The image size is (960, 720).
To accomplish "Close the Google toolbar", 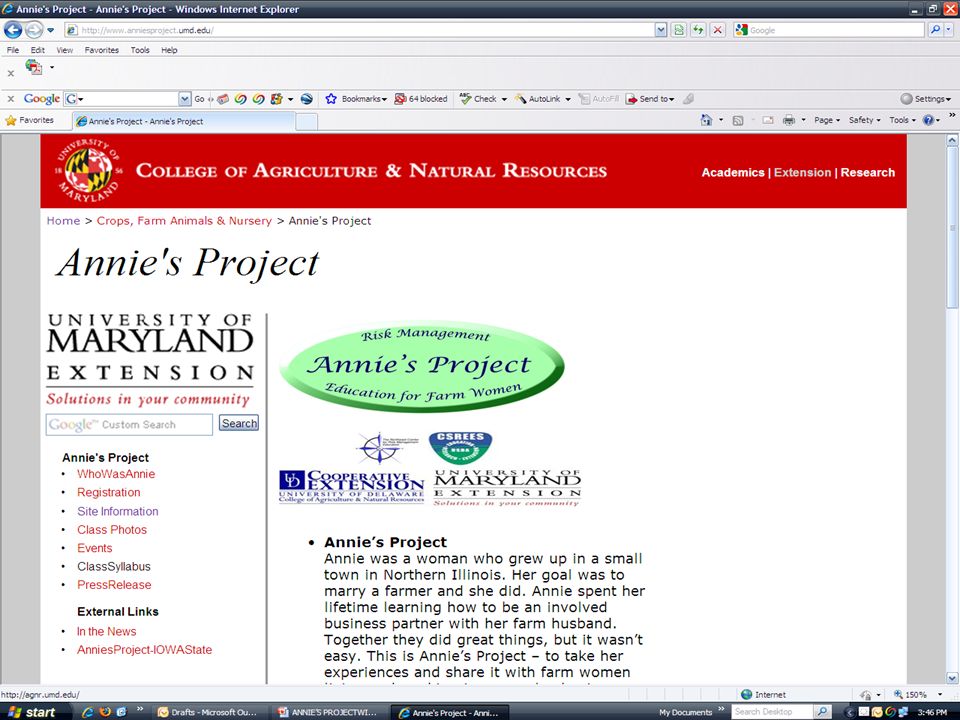I will click(x=10, y=99).
